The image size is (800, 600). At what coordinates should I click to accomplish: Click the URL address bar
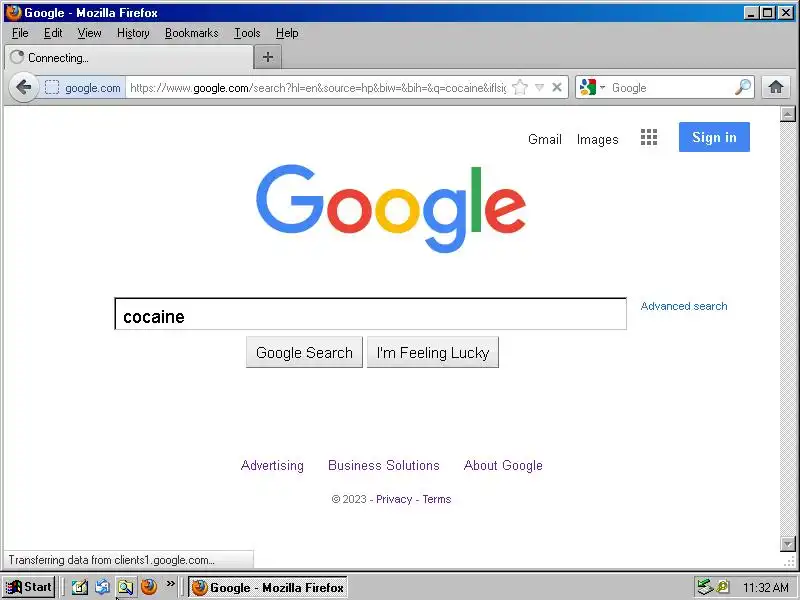(317, 88)
